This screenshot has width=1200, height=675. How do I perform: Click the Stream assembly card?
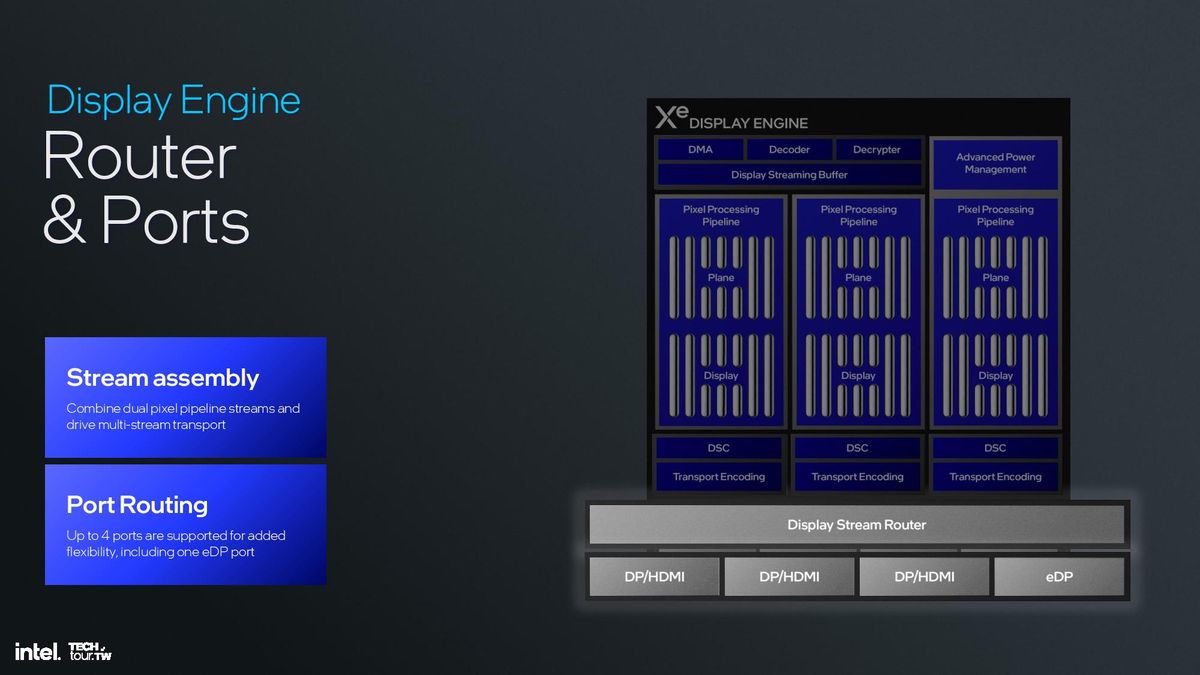(186, 397)
